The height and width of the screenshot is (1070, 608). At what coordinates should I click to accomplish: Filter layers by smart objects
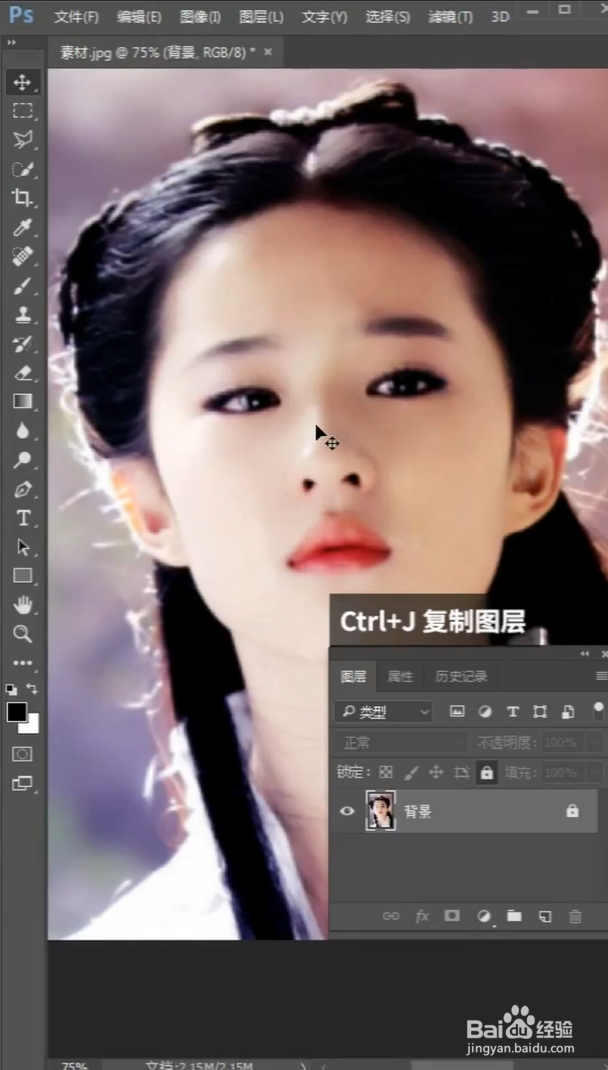pyautogui.click(x=568, y=712)
